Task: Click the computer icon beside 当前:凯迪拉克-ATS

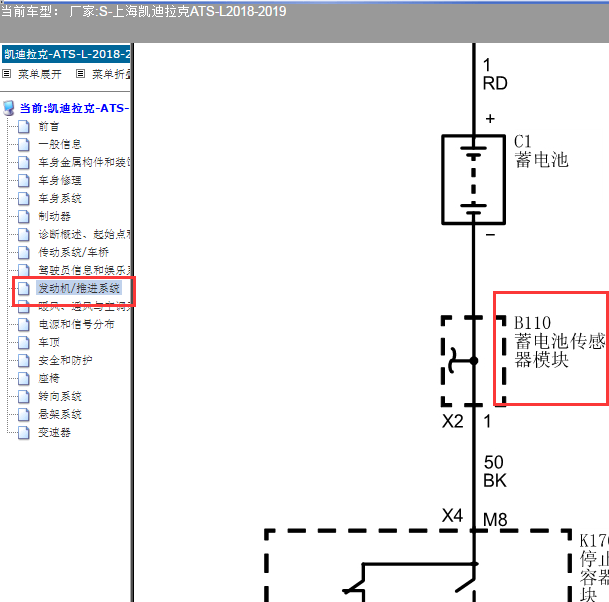Action: pyautogui.click(x=9, y=108)
